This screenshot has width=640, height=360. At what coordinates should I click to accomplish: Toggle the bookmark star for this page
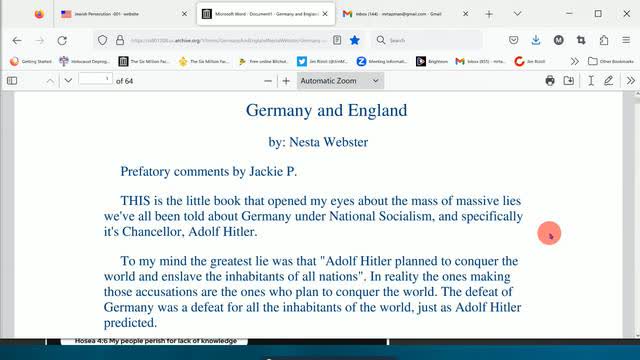355,40
